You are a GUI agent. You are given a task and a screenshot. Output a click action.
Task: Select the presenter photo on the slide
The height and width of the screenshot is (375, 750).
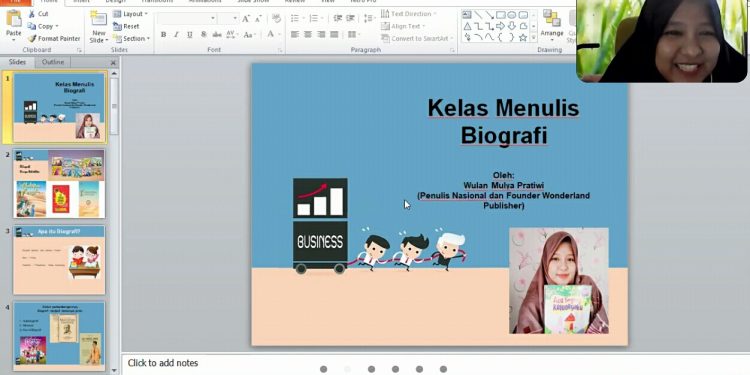pyautogui.click(x=559, y=280)
